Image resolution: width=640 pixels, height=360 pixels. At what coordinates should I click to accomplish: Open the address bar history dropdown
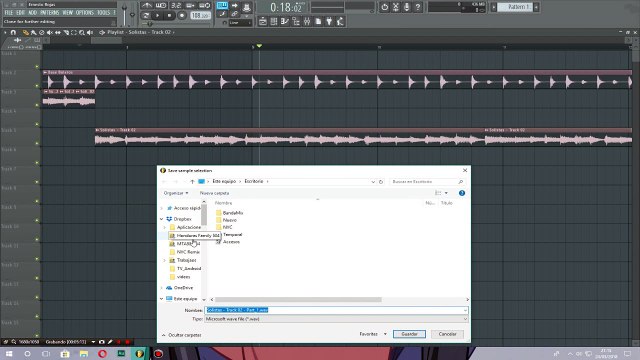coord(373,182)
